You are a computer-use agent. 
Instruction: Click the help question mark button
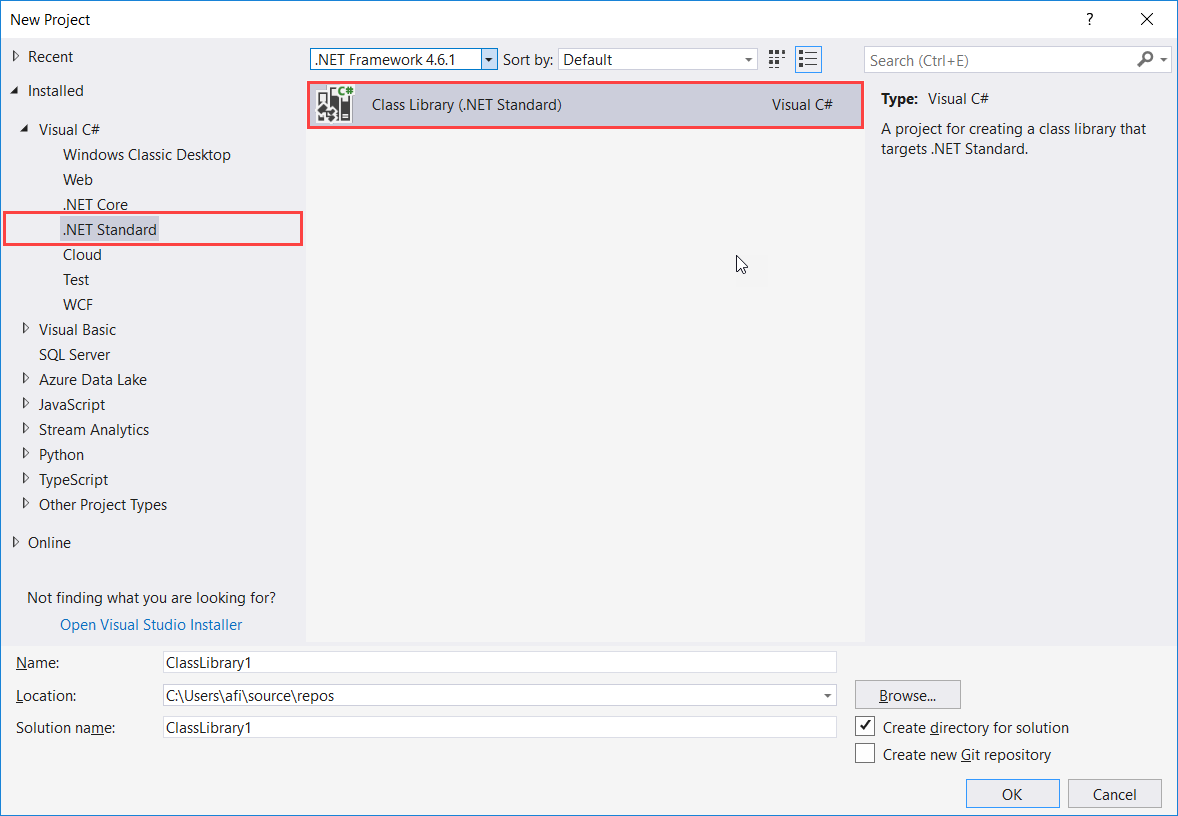coord(1089,20)
